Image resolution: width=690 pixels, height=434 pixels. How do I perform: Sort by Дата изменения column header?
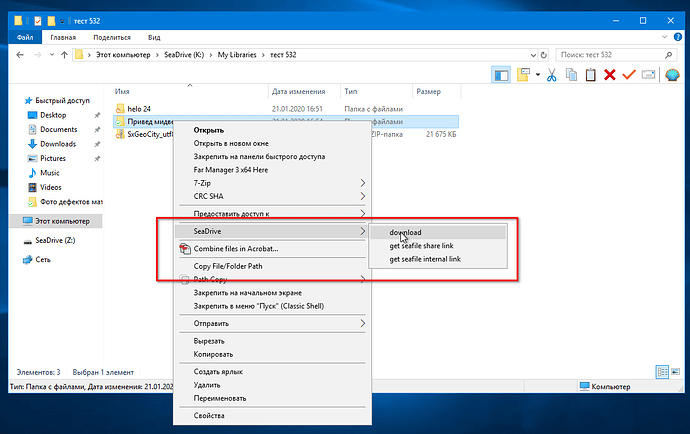[304, 92]
